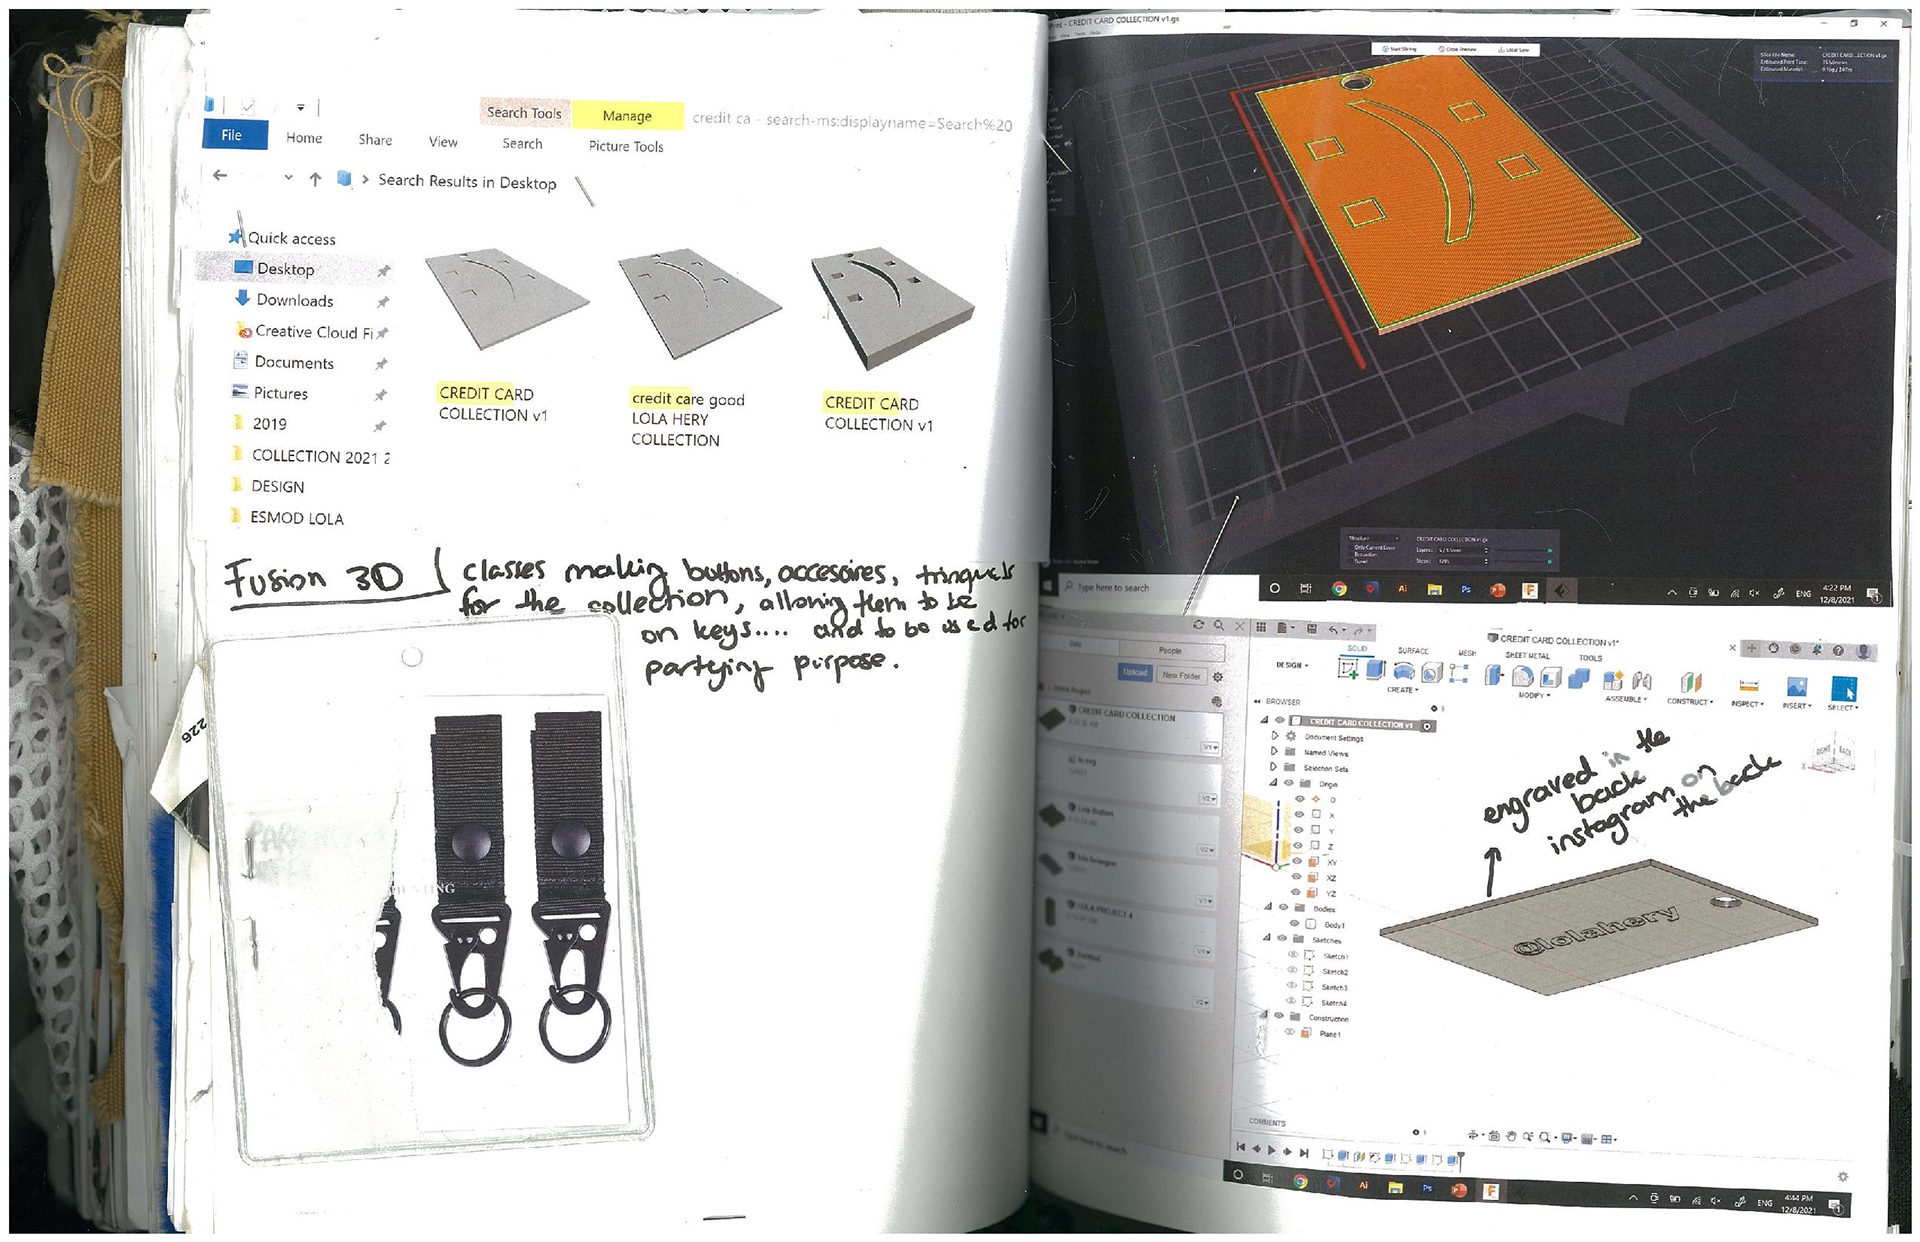The height and width of the screenshot is (1242, 1920).
Task: Click the Undo arrow in Fusion
Action: click(1333, 630)
